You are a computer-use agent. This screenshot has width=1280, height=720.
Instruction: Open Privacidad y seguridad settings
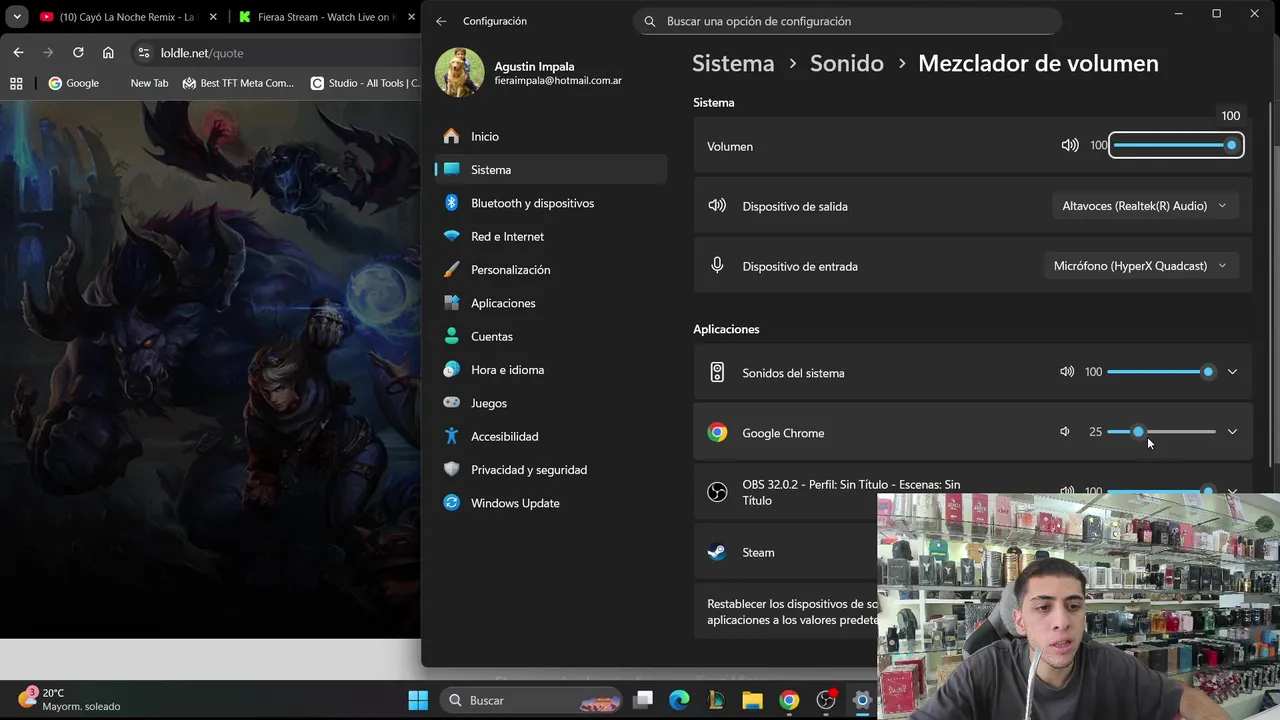(x=551, y=470)
